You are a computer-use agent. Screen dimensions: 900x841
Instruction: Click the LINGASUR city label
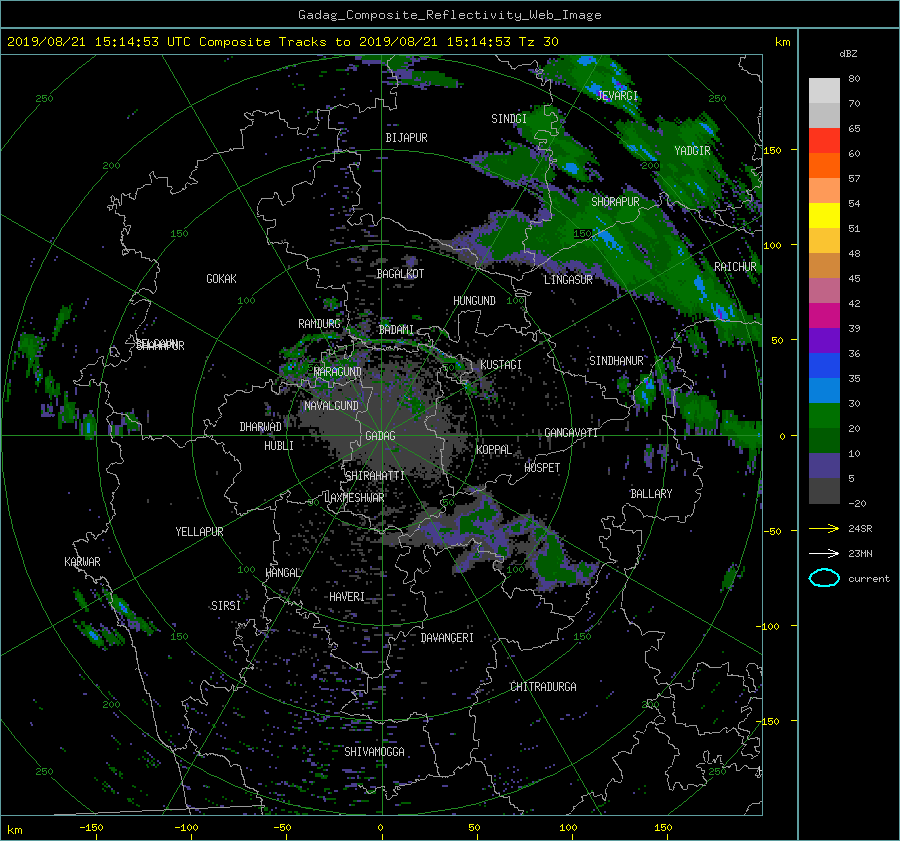[x=568, y=280]
